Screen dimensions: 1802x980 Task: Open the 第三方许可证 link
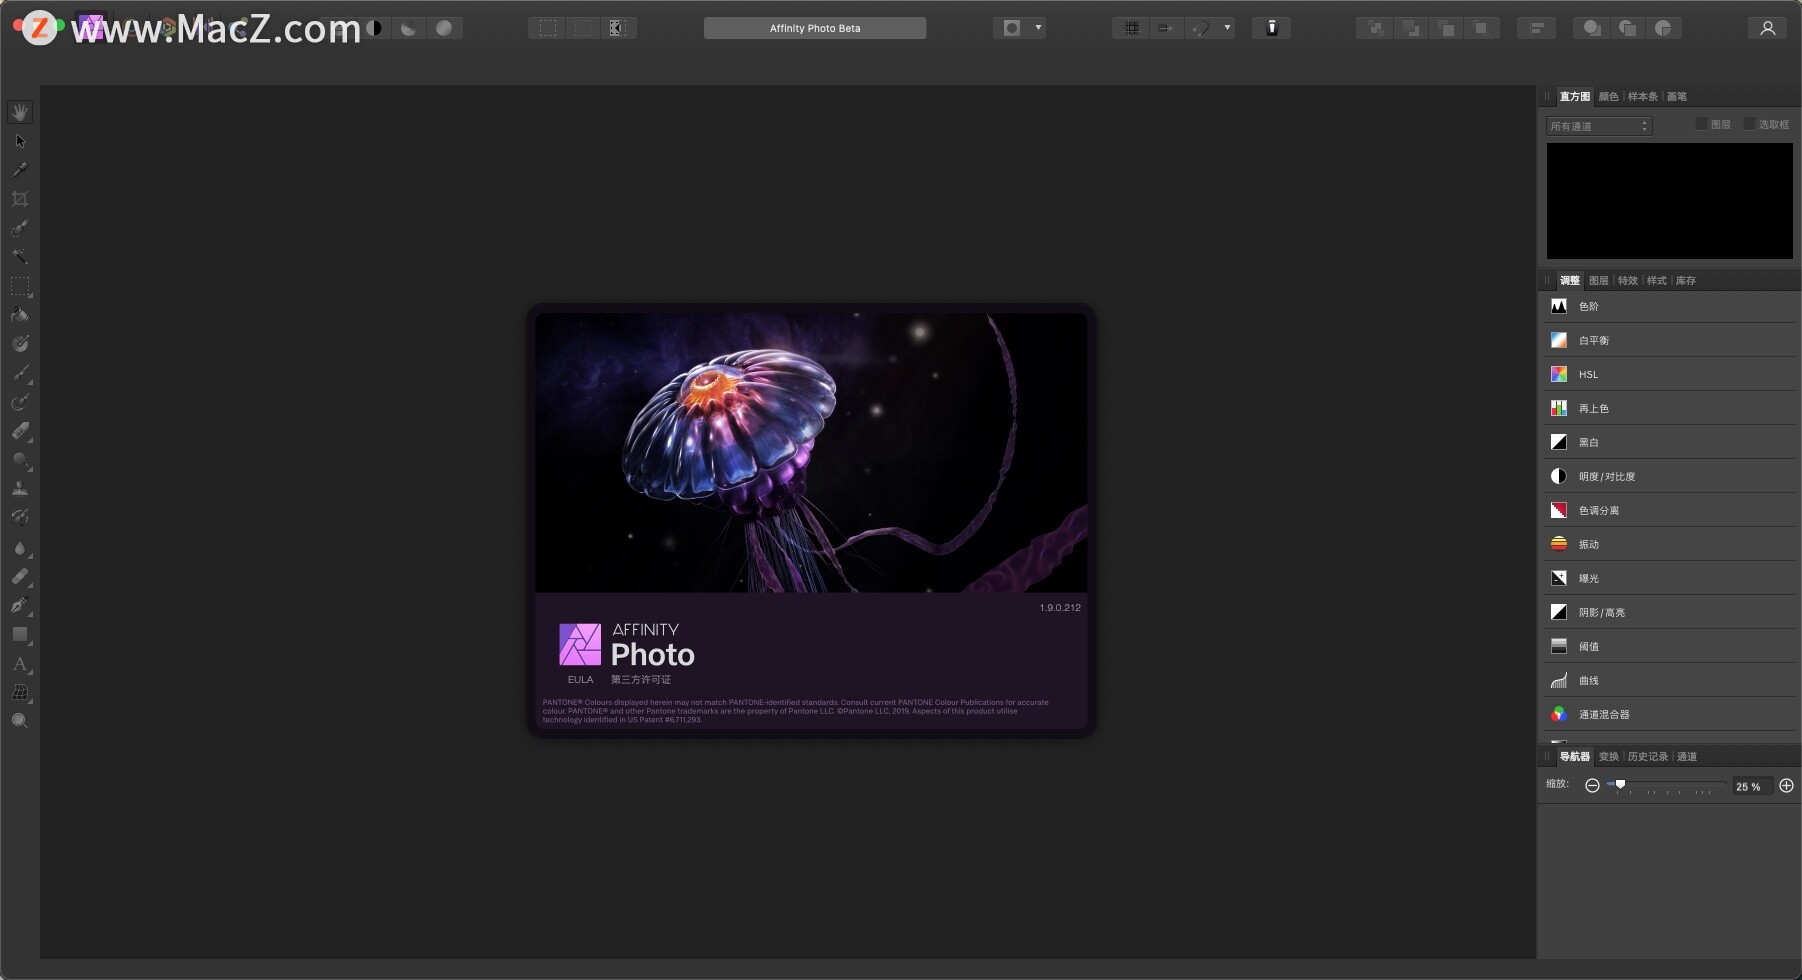641,680
